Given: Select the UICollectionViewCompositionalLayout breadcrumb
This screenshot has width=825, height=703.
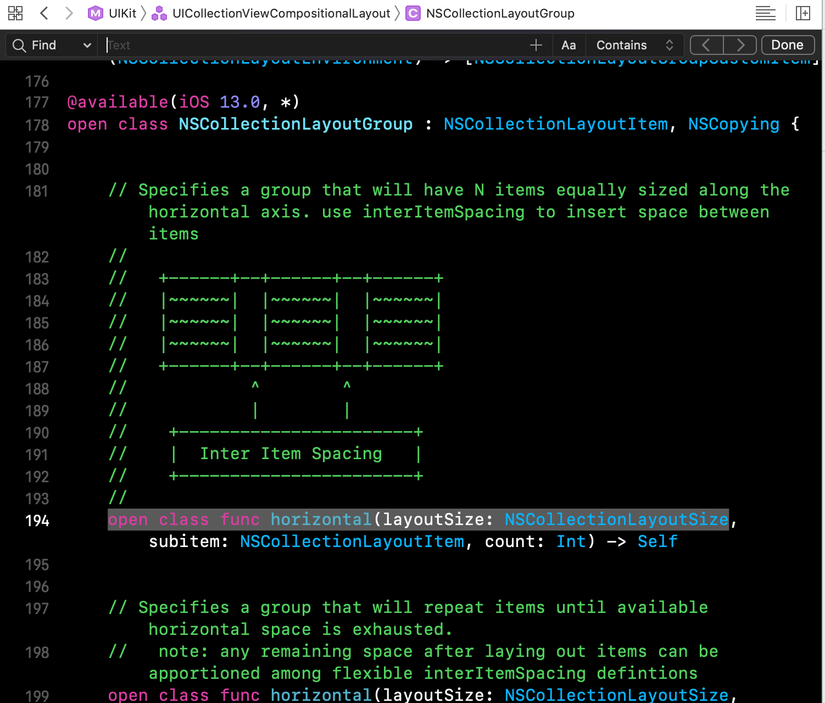Looking at the screenshot, I should [271, 13].
